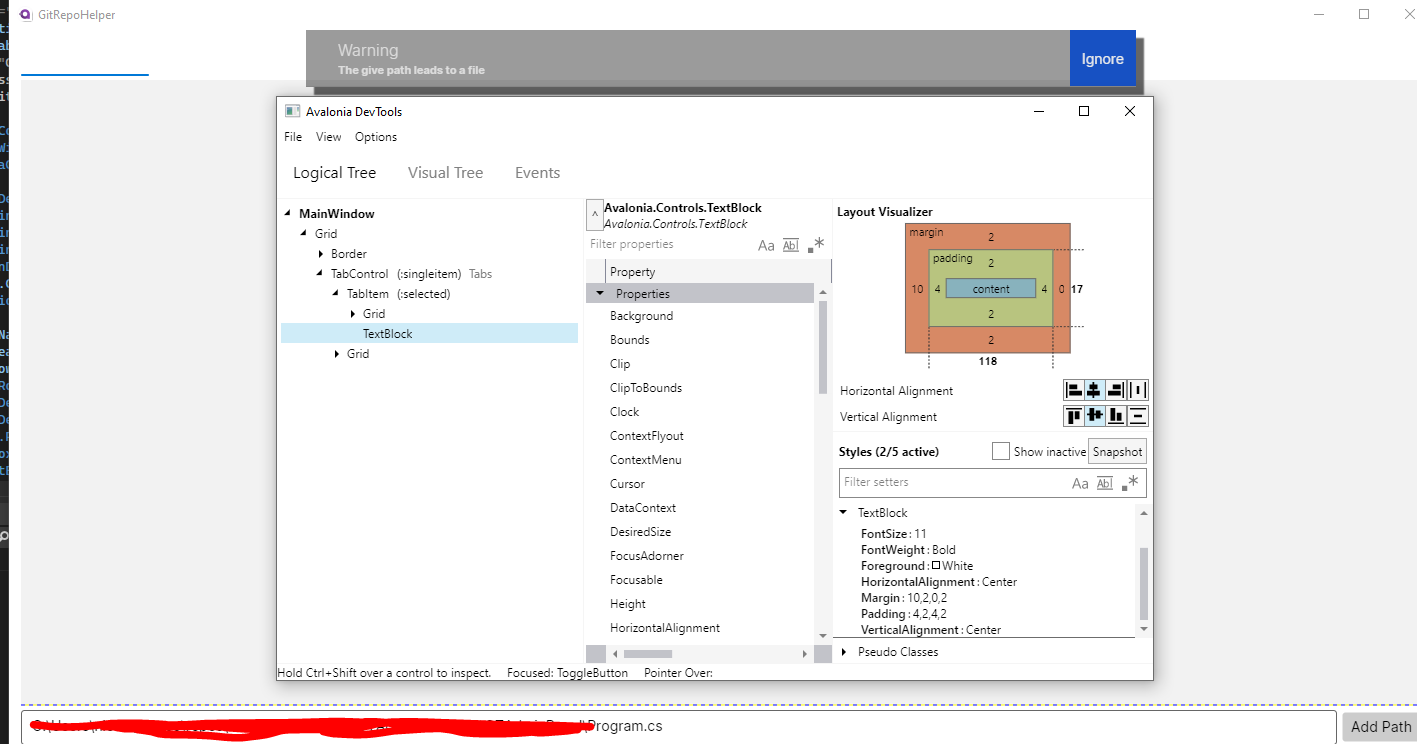Click the Ignore button on the warning banner
The width and height of the screenshot is (1417, 744).
click(x=1102, y=58)
